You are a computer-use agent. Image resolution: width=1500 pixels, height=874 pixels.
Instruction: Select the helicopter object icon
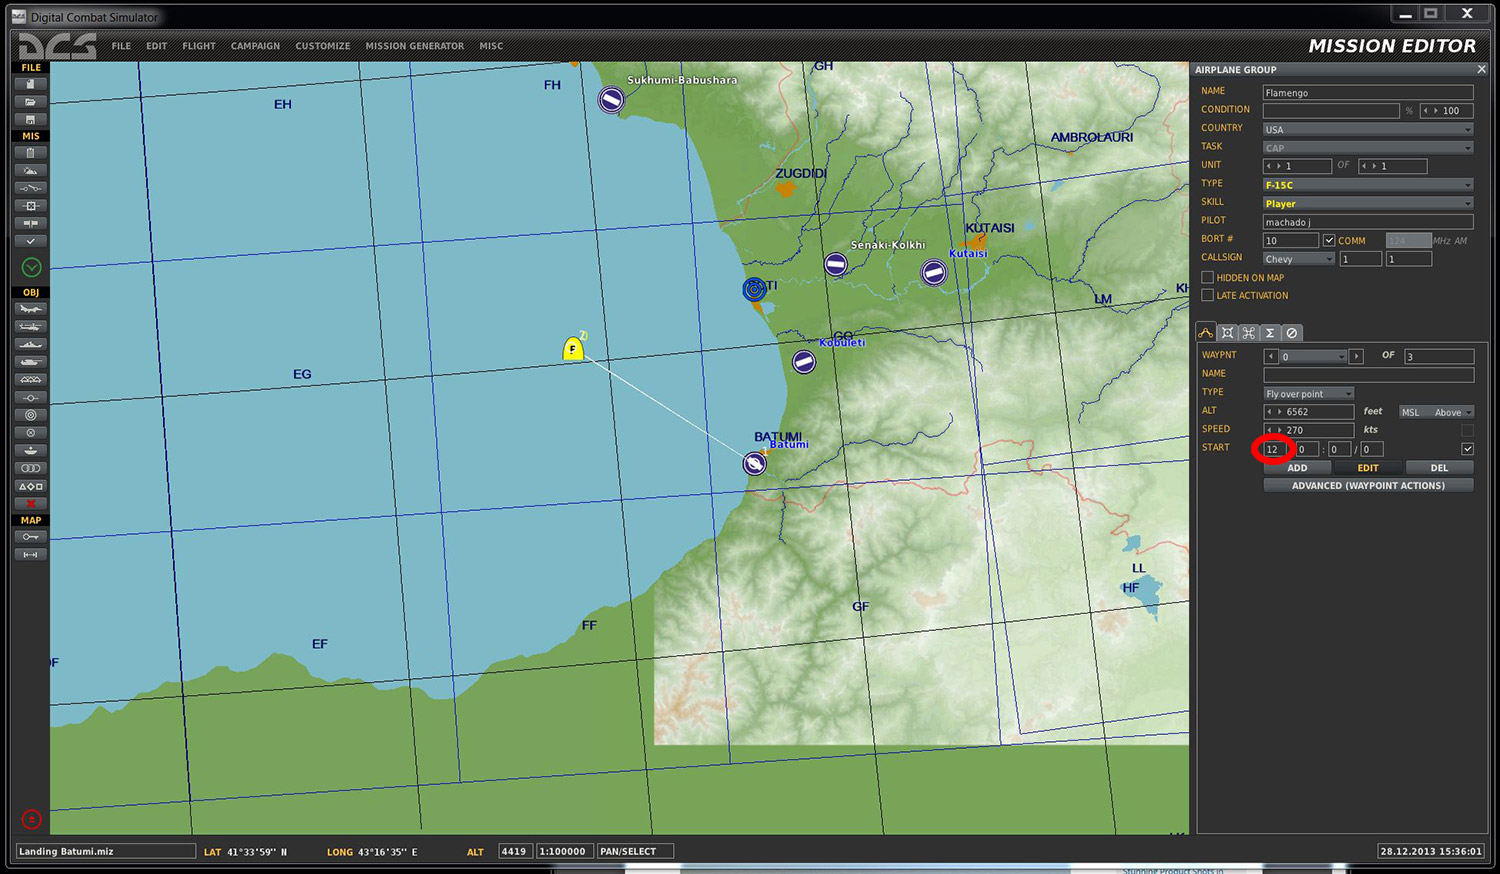30,327
